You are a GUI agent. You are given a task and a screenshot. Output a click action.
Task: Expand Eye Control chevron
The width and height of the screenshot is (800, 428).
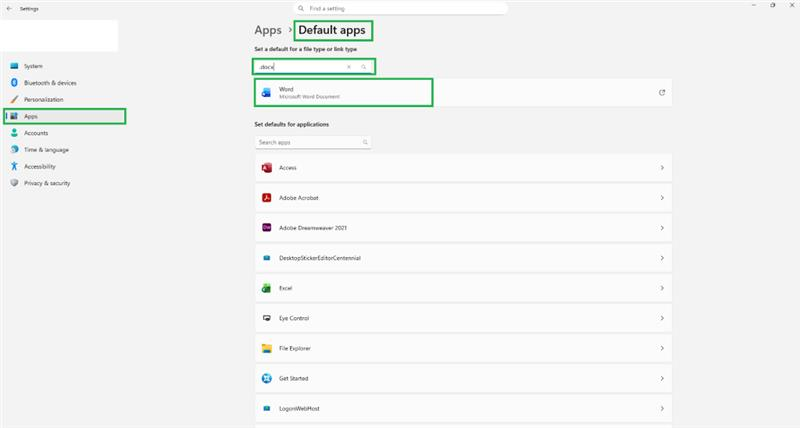[662, 318]
